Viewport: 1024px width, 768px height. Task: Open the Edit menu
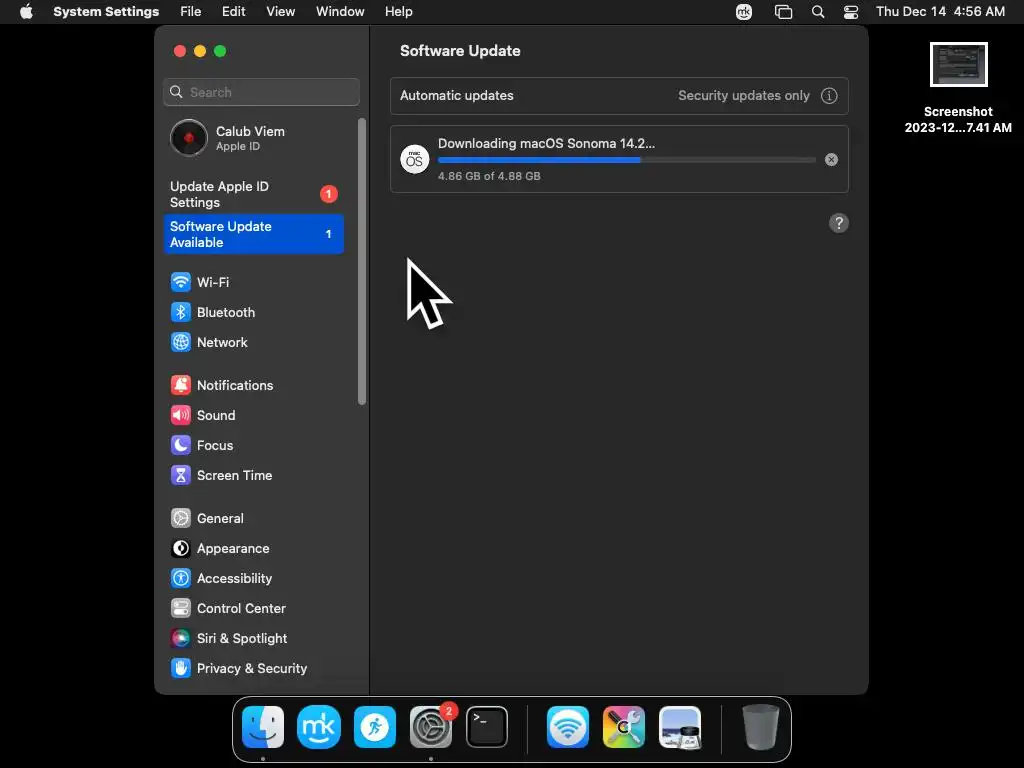pos(233,12)
